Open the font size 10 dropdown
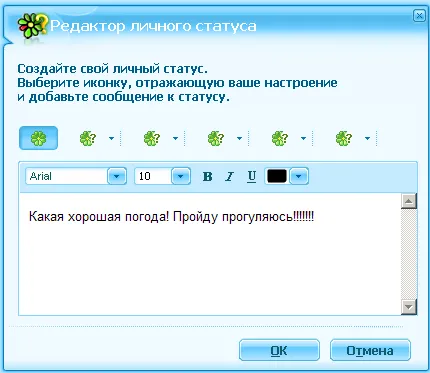 click(181, 176)
